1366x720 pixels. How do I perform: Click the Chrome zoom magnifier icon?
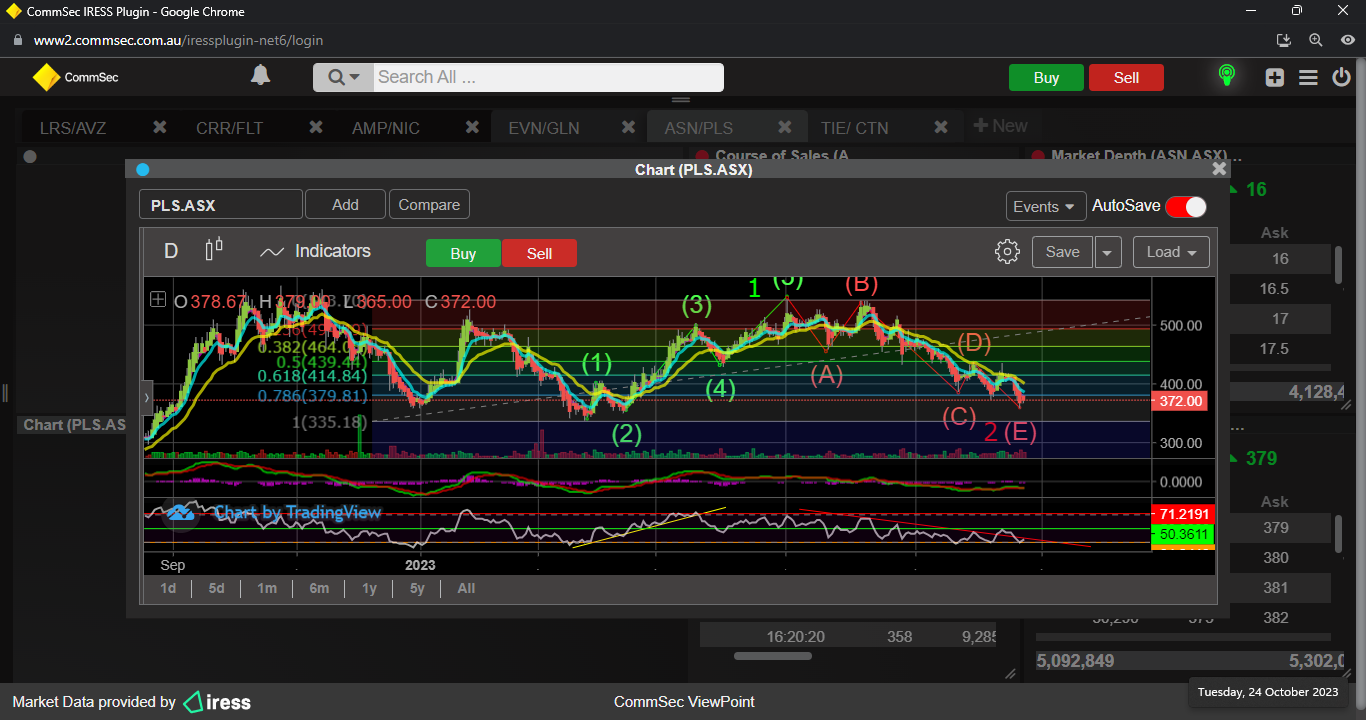(1316, 40)
